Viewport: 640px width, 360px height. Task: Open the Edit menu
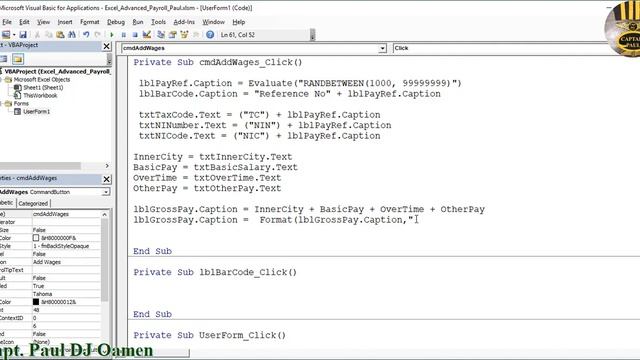tap(24, 22)
